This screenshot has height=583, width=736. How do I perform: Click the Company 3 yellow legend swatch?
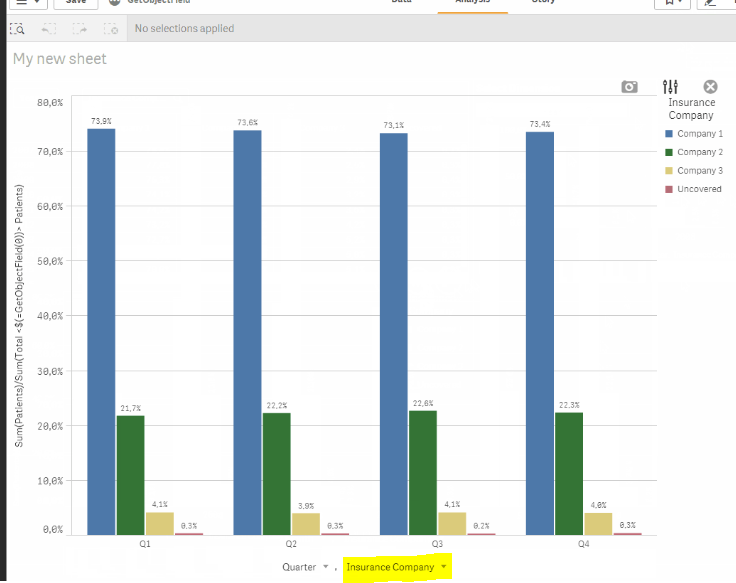tap(669, 170)
